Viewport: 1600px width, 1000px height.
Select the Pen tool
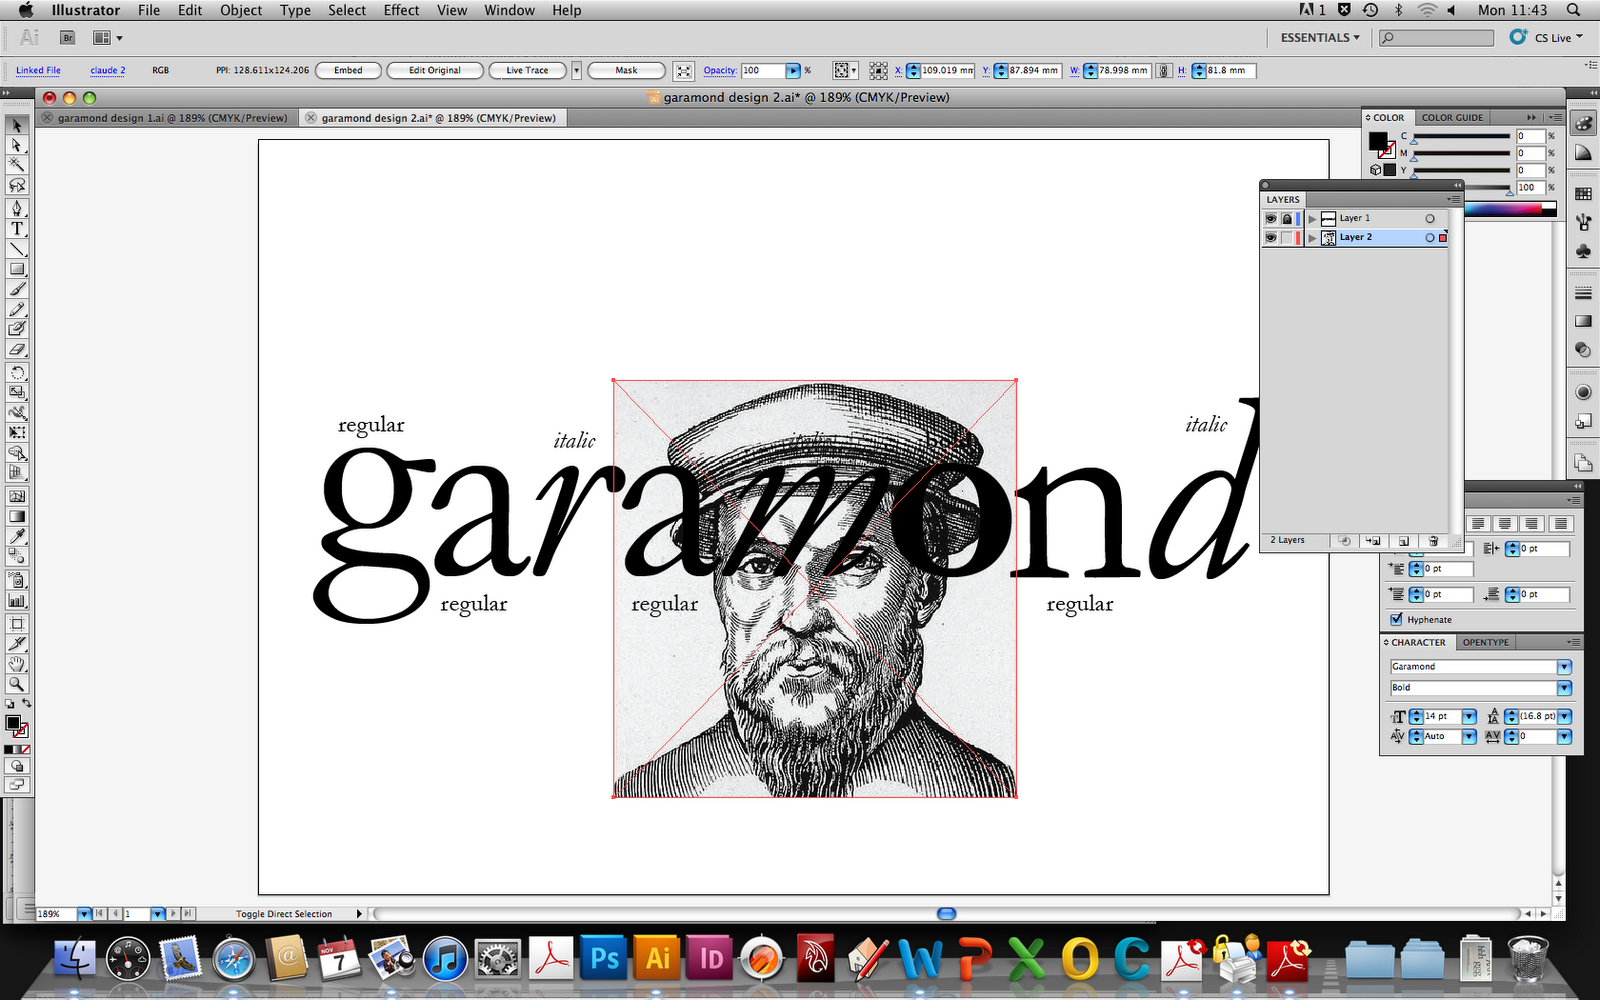17,208
